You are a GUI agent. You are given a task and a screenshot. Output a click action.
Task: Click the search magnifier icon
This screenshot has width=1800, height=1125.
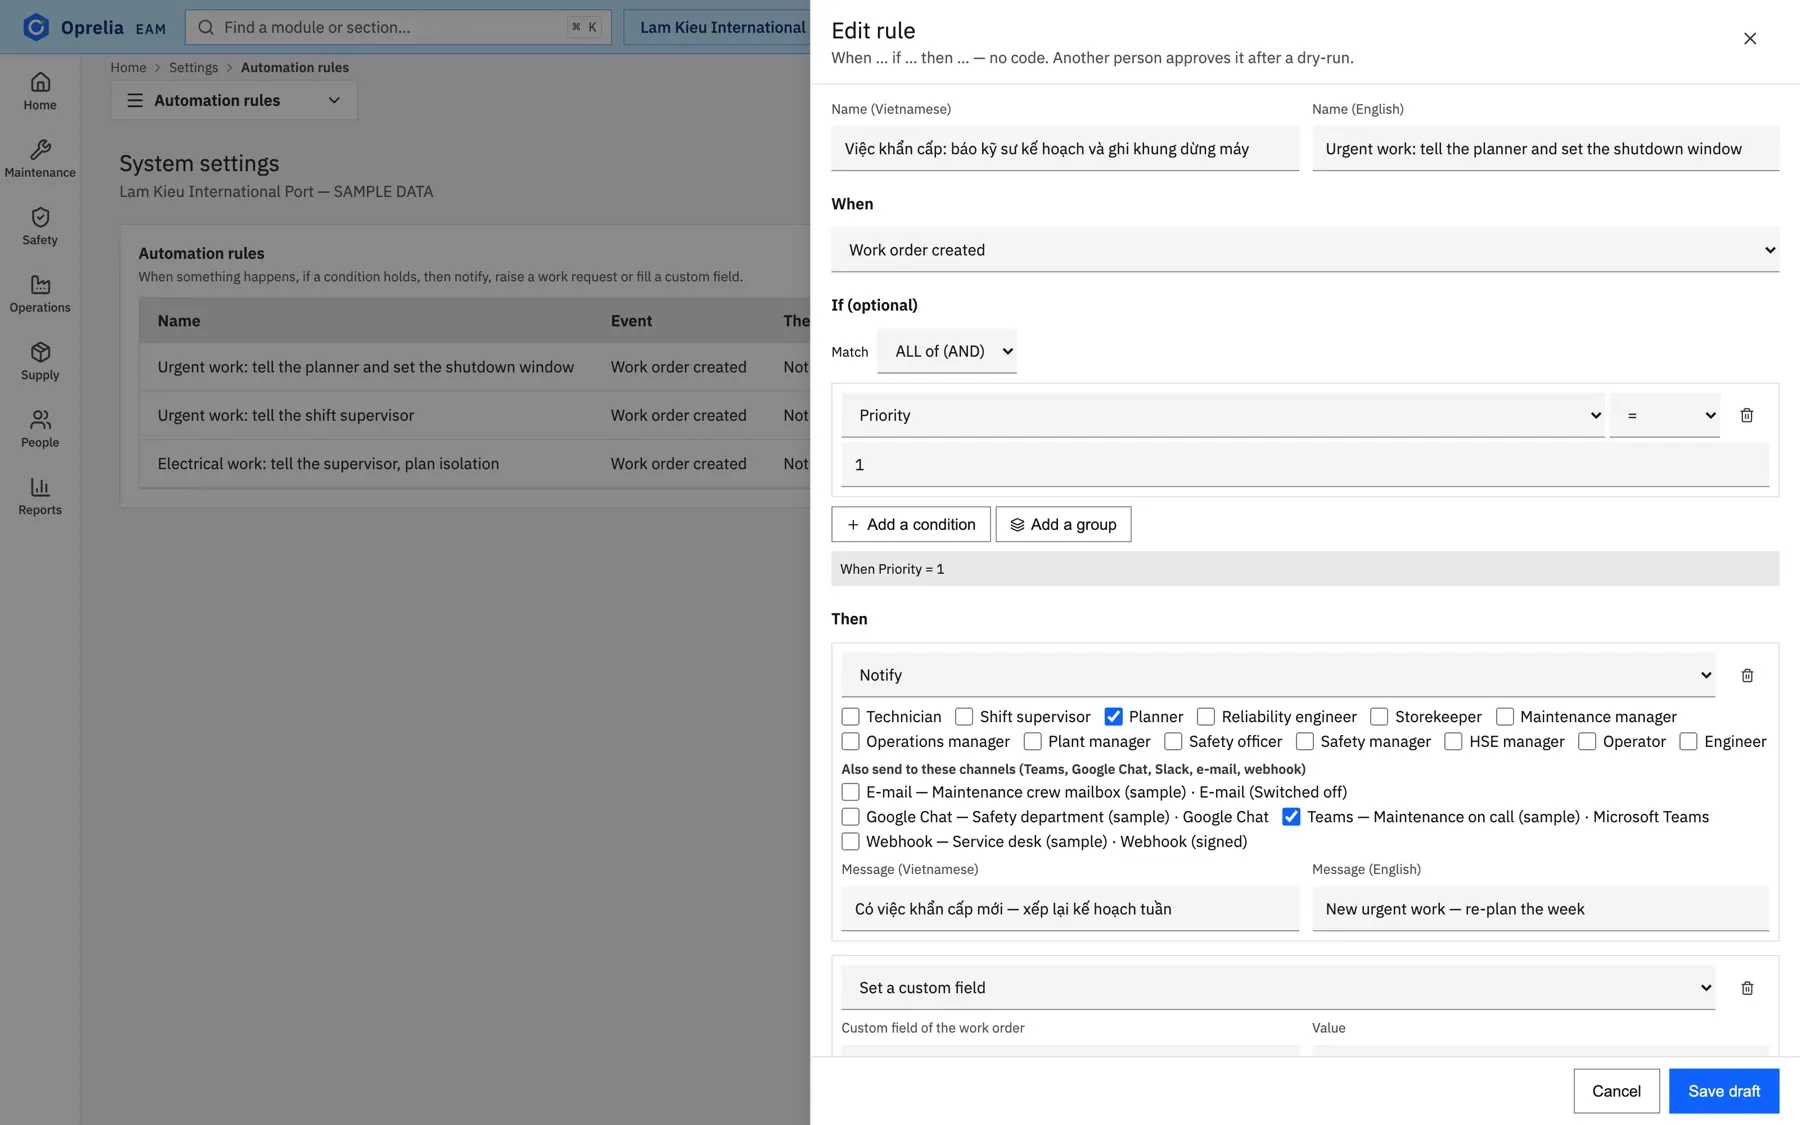206,27
